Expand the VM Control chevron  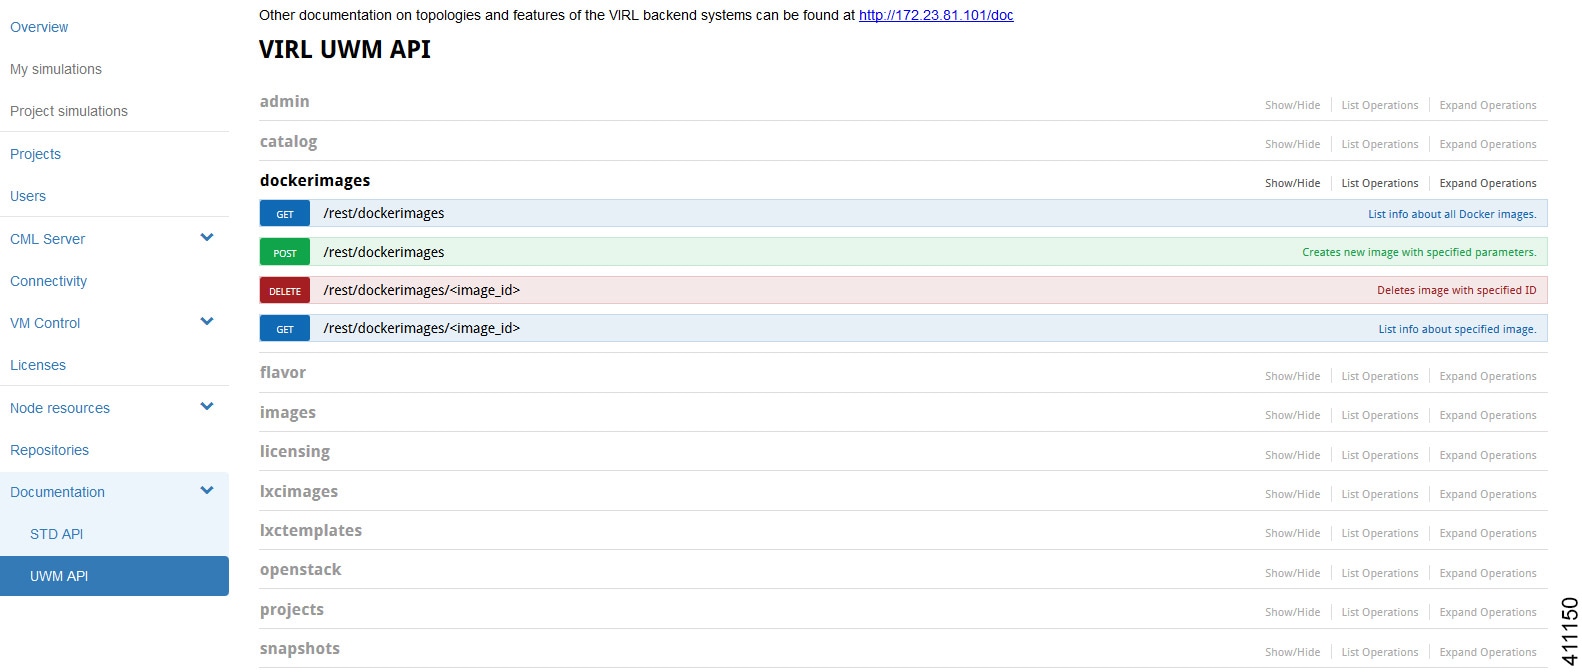[207, 322]
